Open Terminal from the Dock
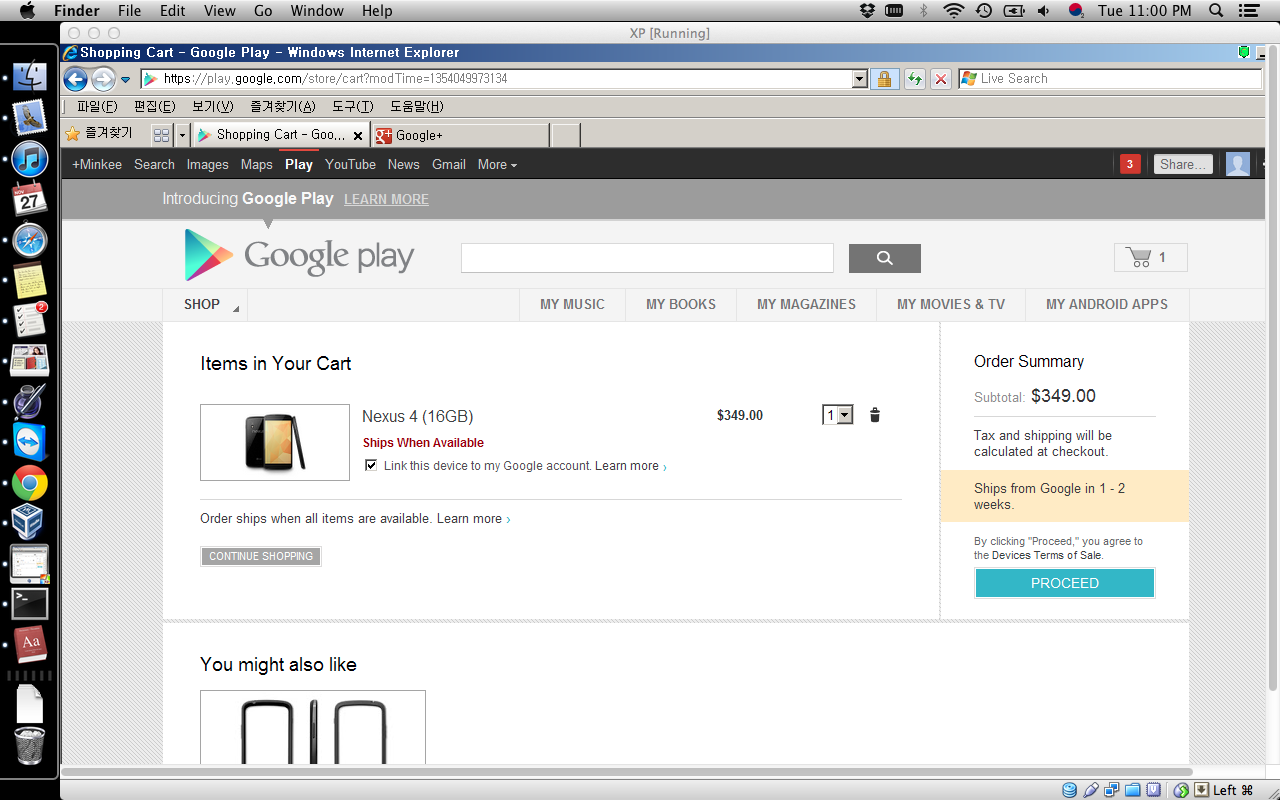This screenshot has width=1280, height=800. (30, 604)
